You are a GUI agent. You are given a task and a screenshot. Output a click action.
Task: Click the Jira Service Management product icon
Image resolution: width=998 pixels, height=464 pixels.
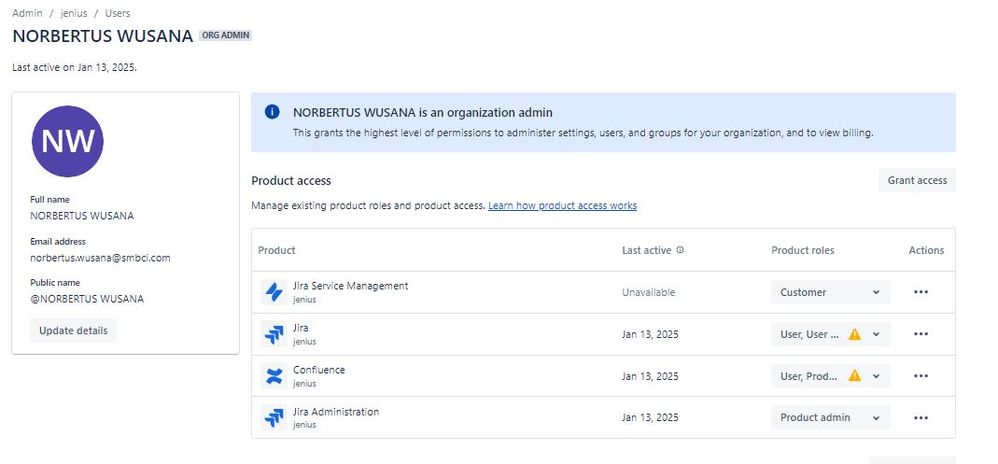coord(274,292)
